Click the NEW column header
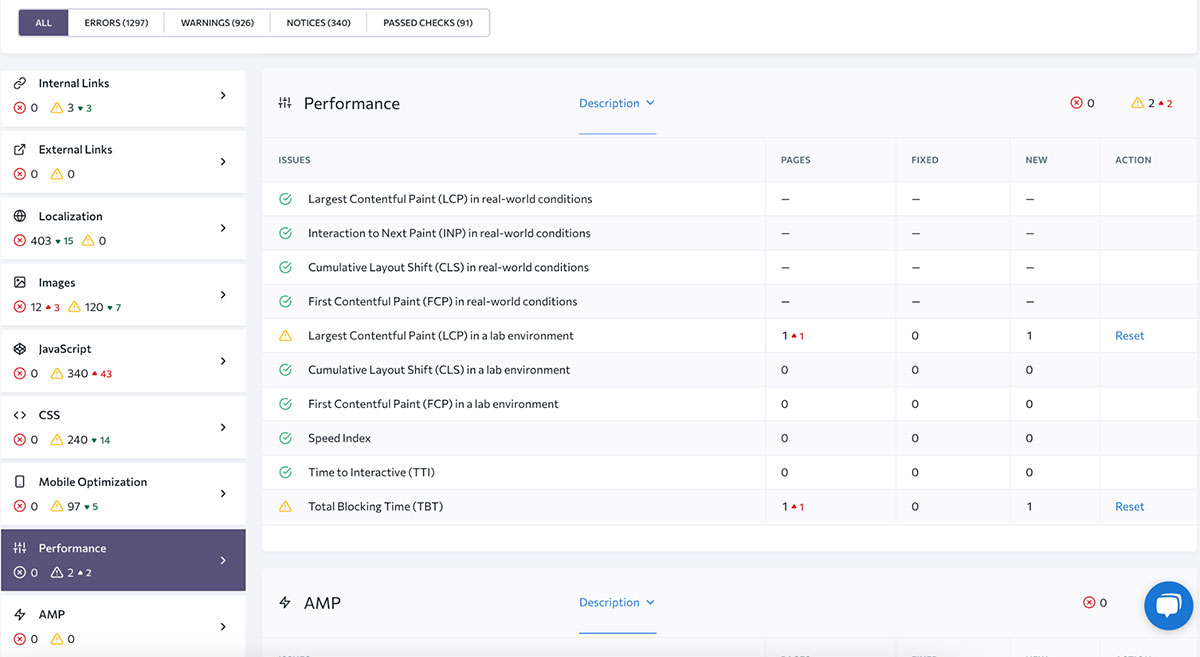Viewport: 1200px width, 657px height. (x=1036, y=160)
